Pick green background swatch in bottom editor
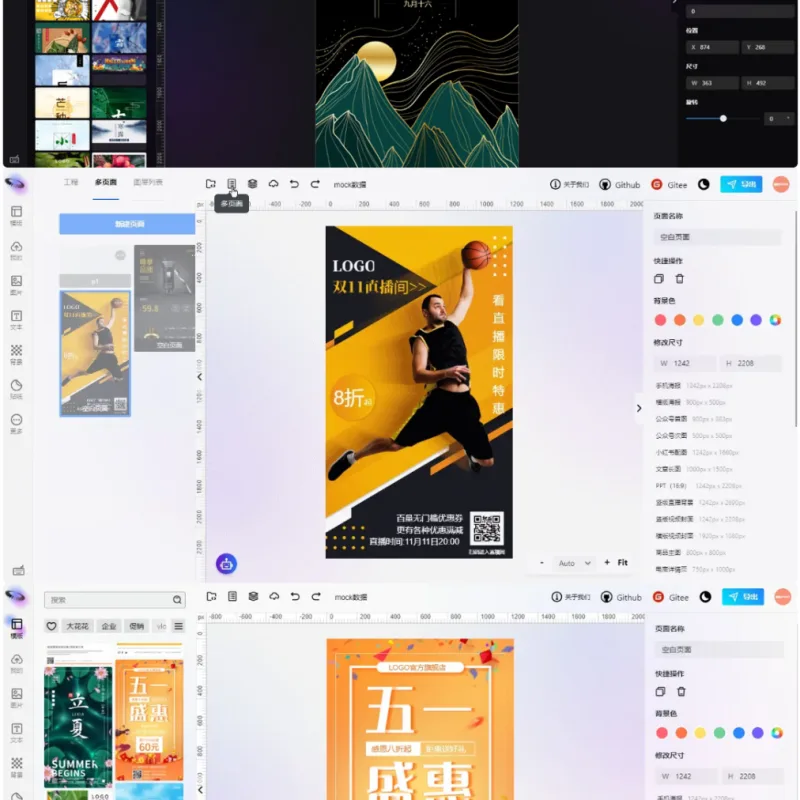 (719, 733)
